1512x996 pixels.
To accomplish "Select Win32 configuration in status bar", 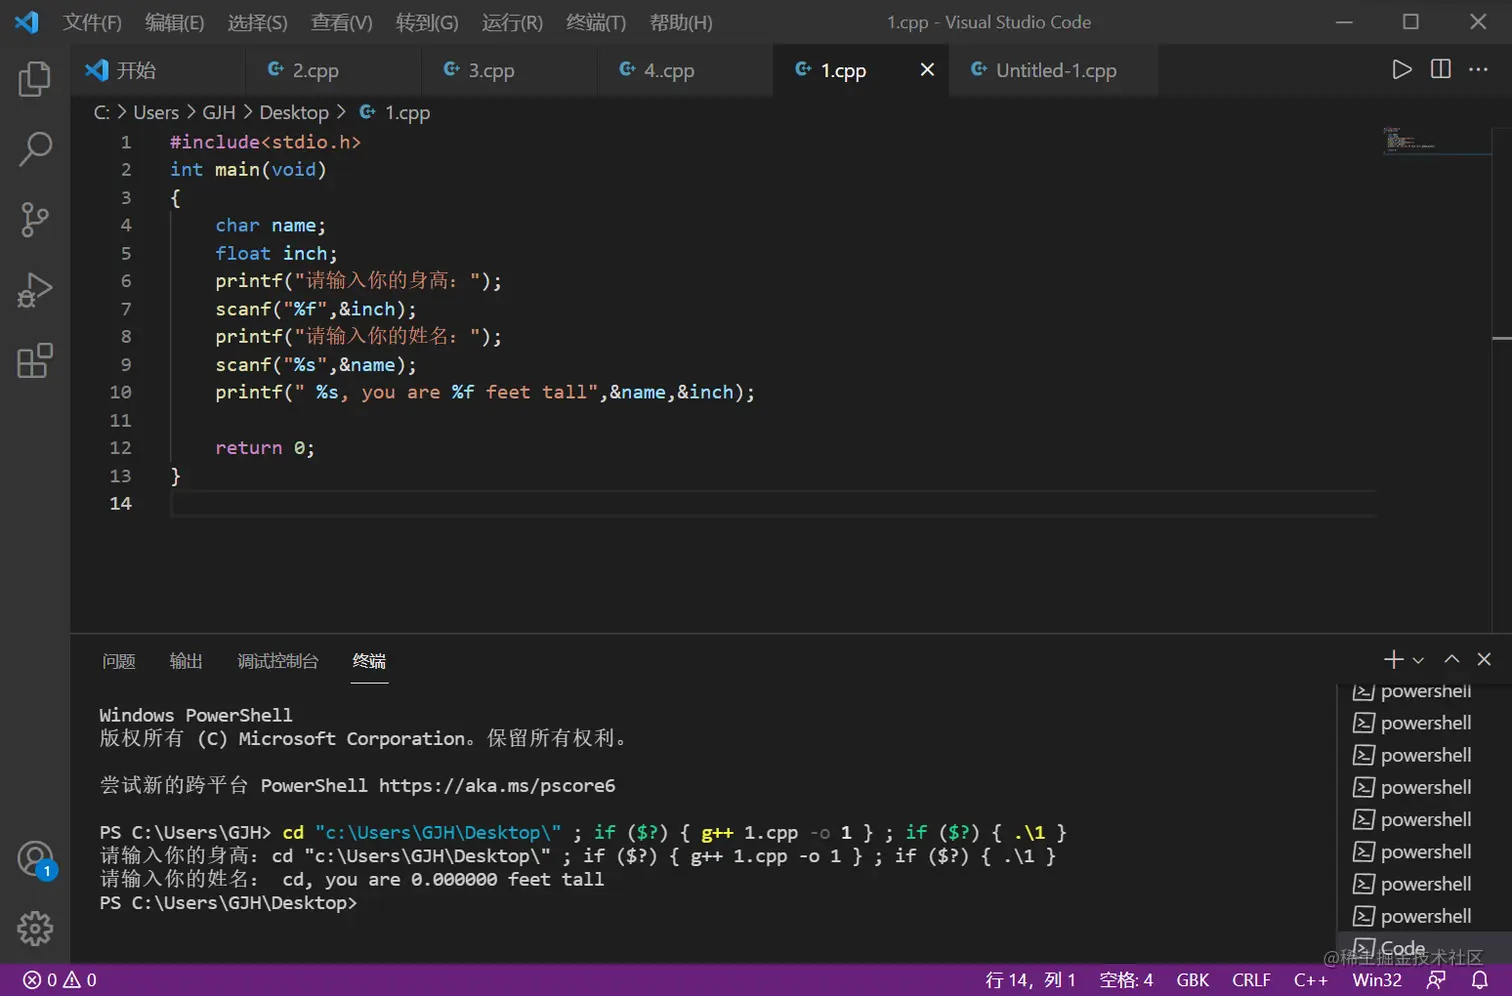I will tap(1377, 980).
